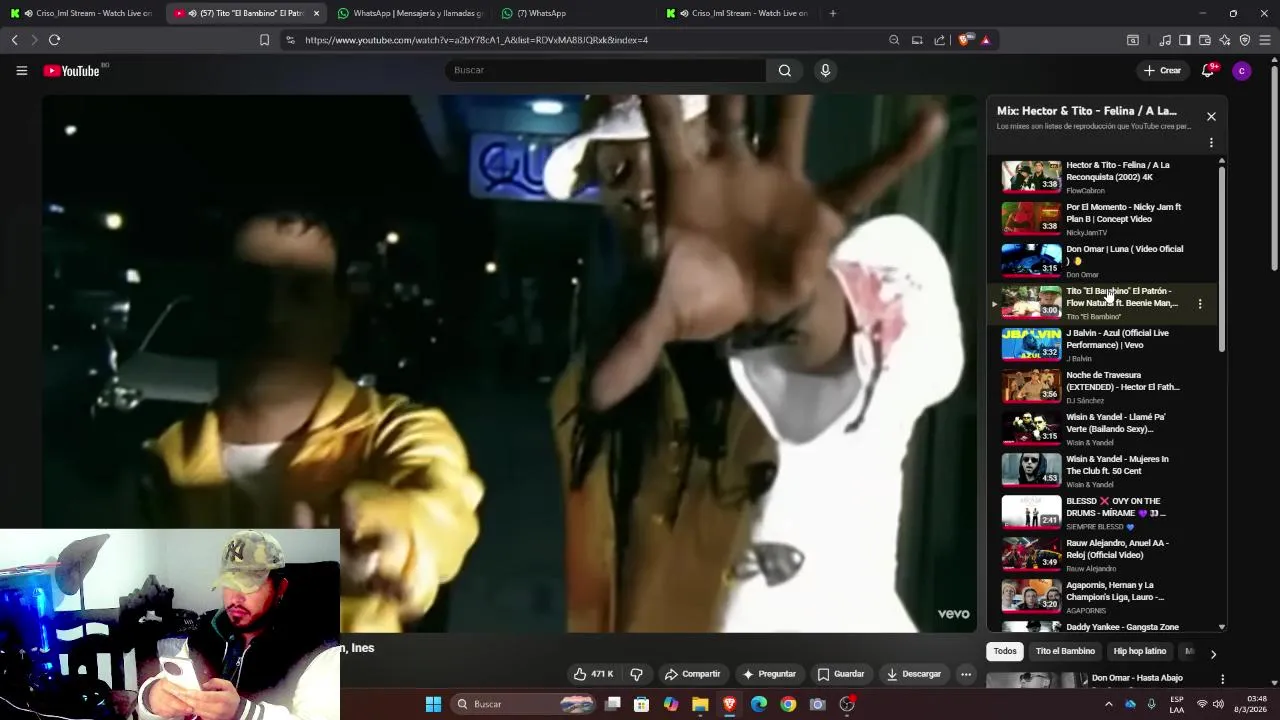Viewport: 1280px width, 720px height.
Task: Play Por El Momento Nicky Jam video
Action: pyautogui.click(x=1031, y=219)
